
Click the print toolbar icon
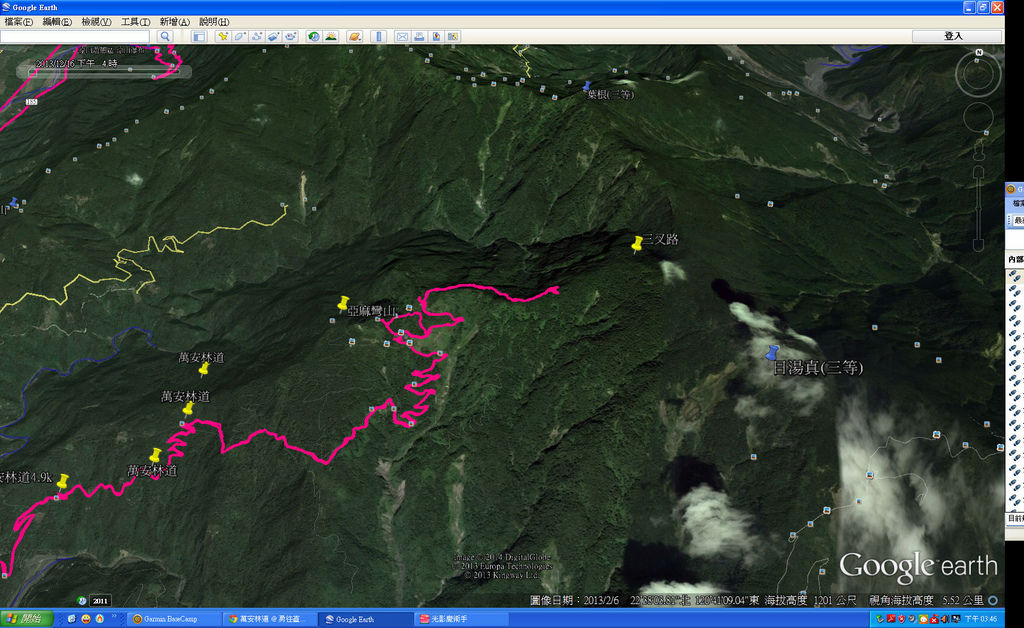(419, 37)
